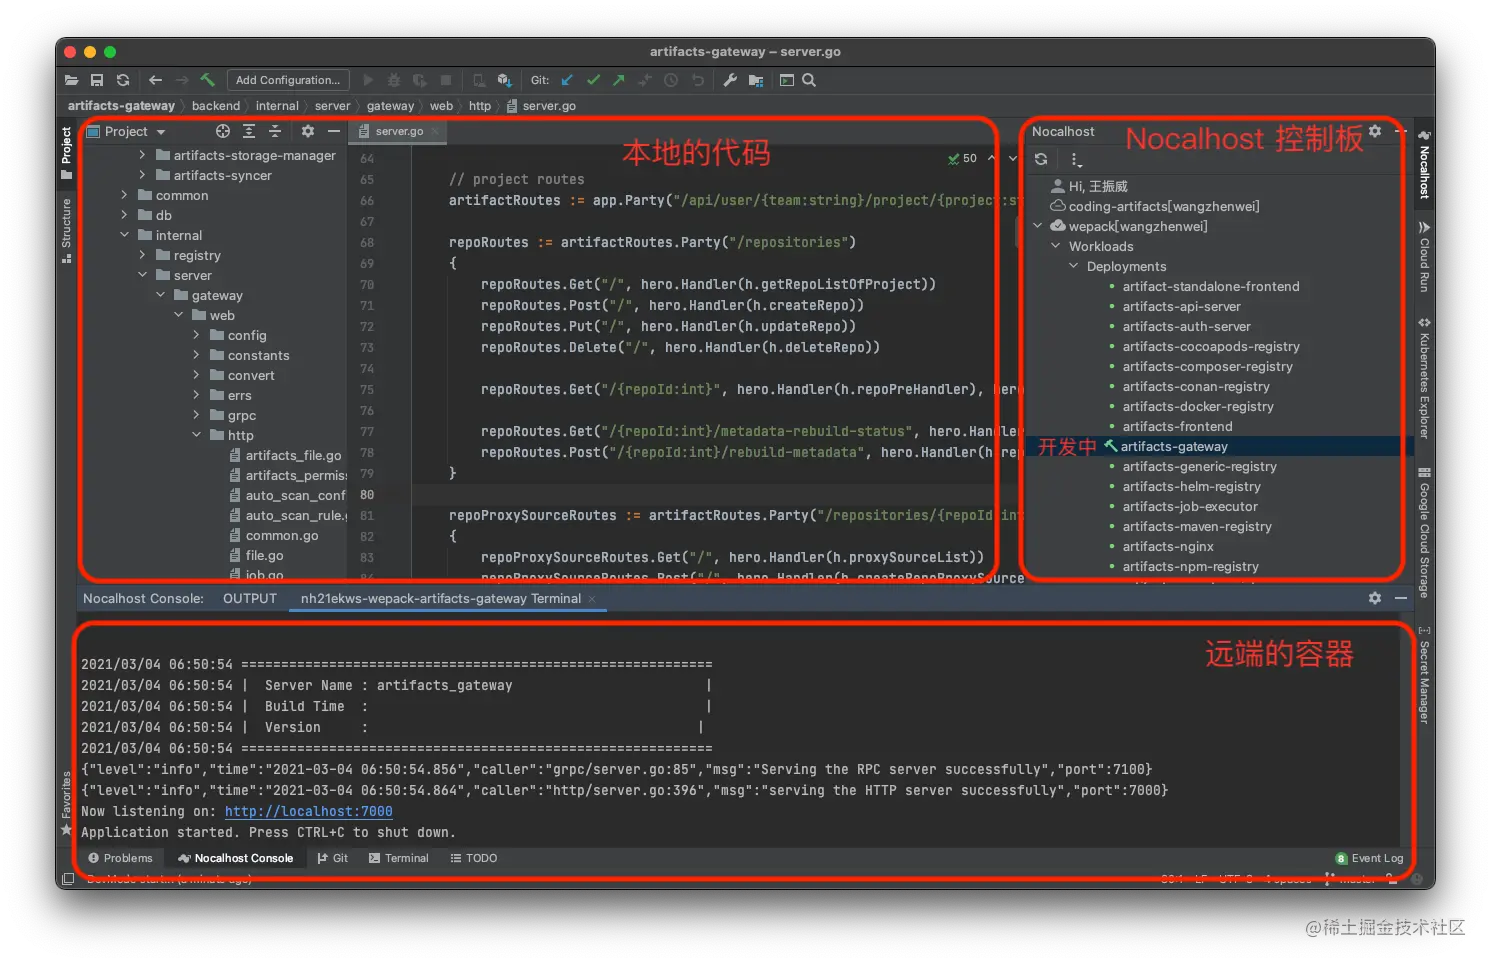The image size is (1491, 963).
Task: Open Nocalhost Console gear settings
Action: coord(1375,597)
